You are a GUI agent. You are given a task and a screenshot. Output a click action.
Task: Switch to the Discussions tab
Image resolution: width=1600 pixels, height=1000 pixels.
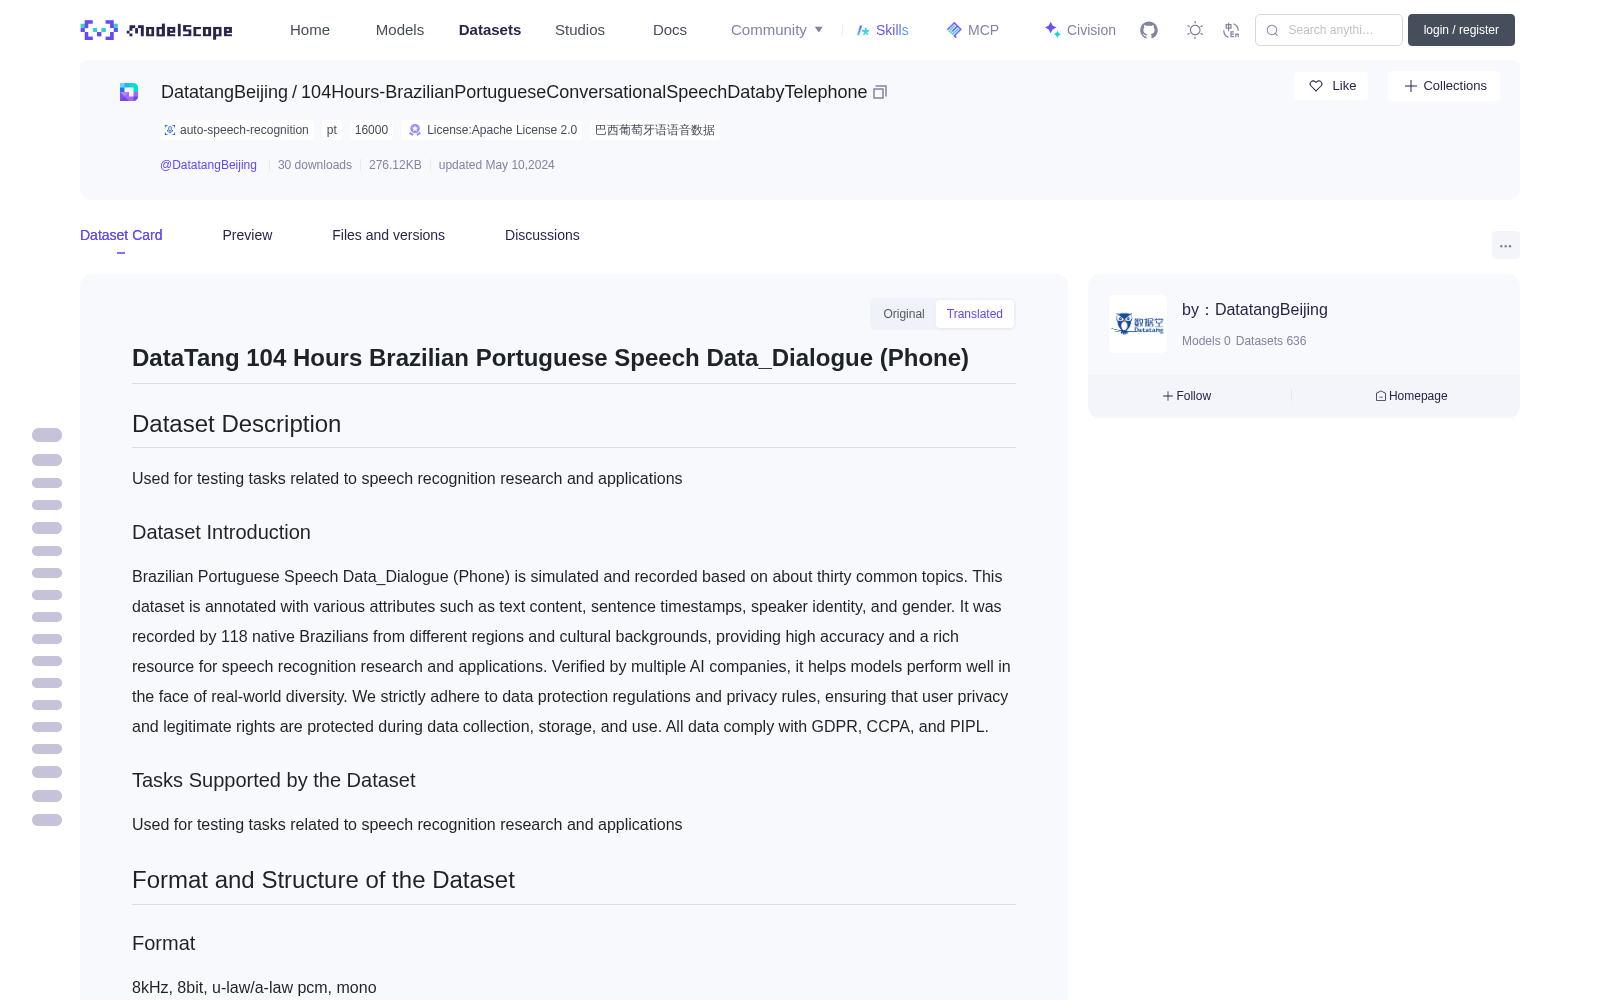(542, 235)
